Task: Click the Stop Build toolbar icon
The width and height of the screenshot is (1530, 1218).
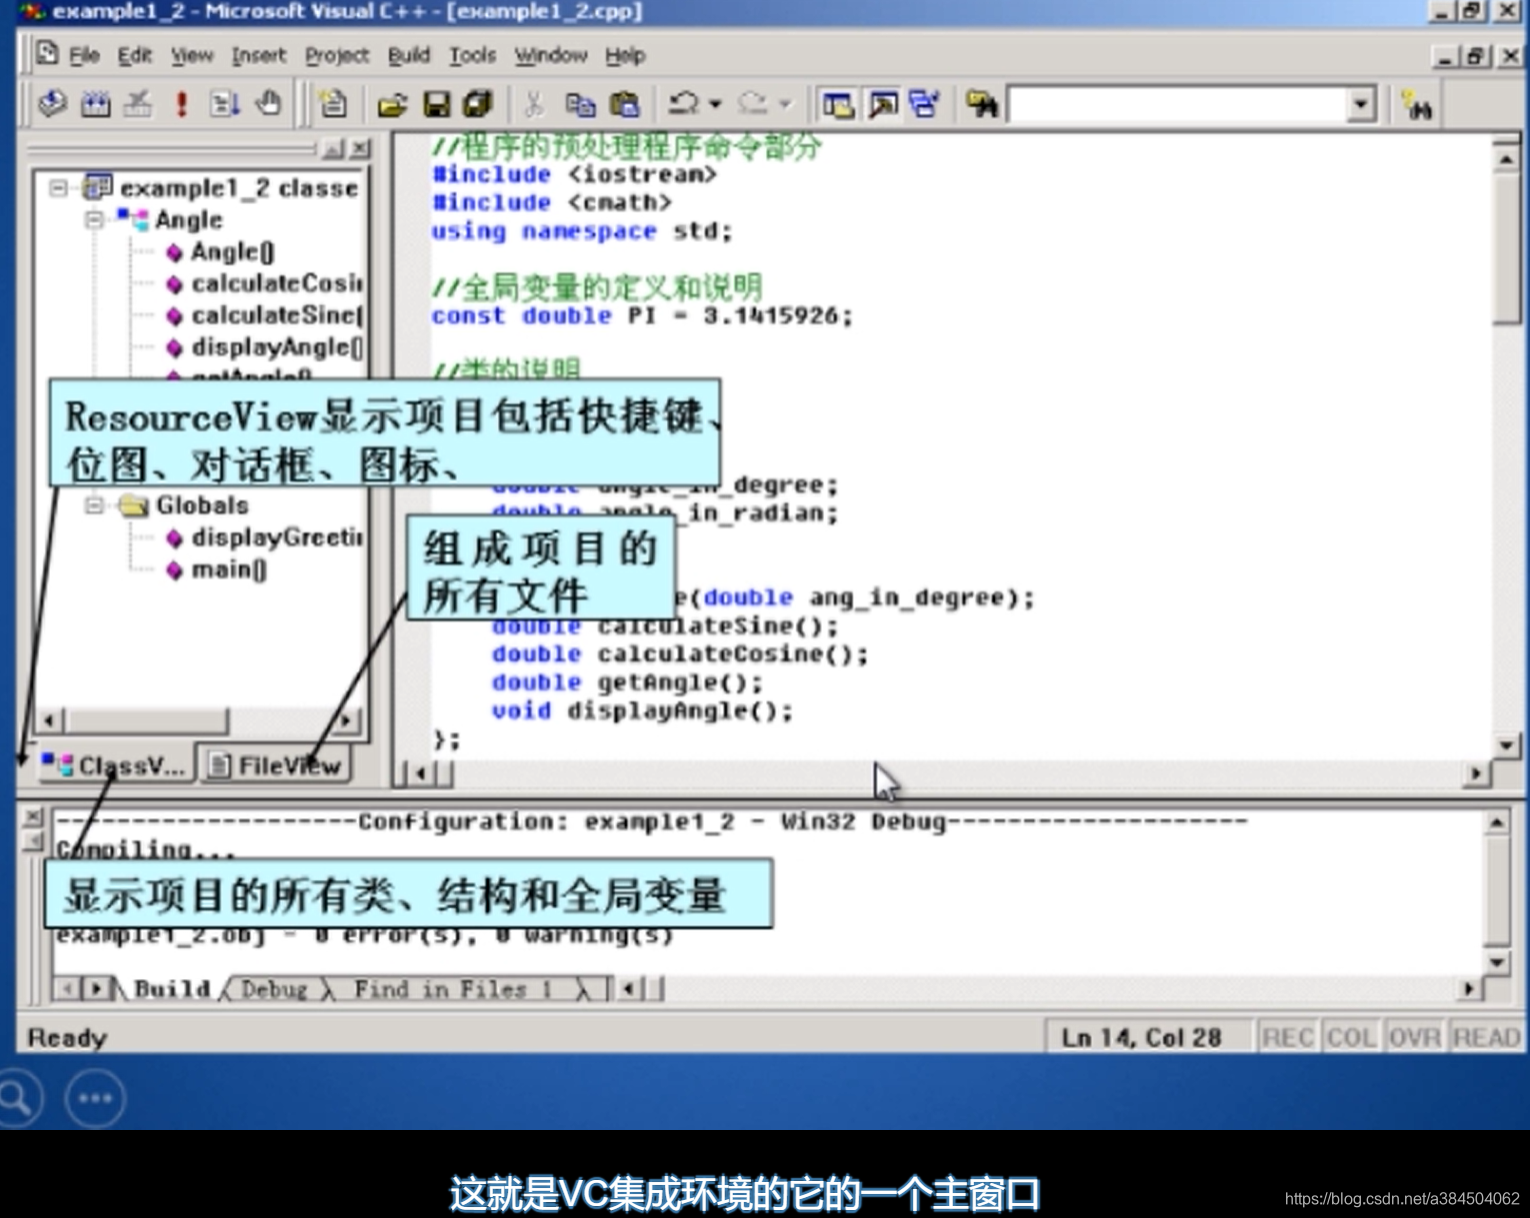Action: tap(139, 103)
